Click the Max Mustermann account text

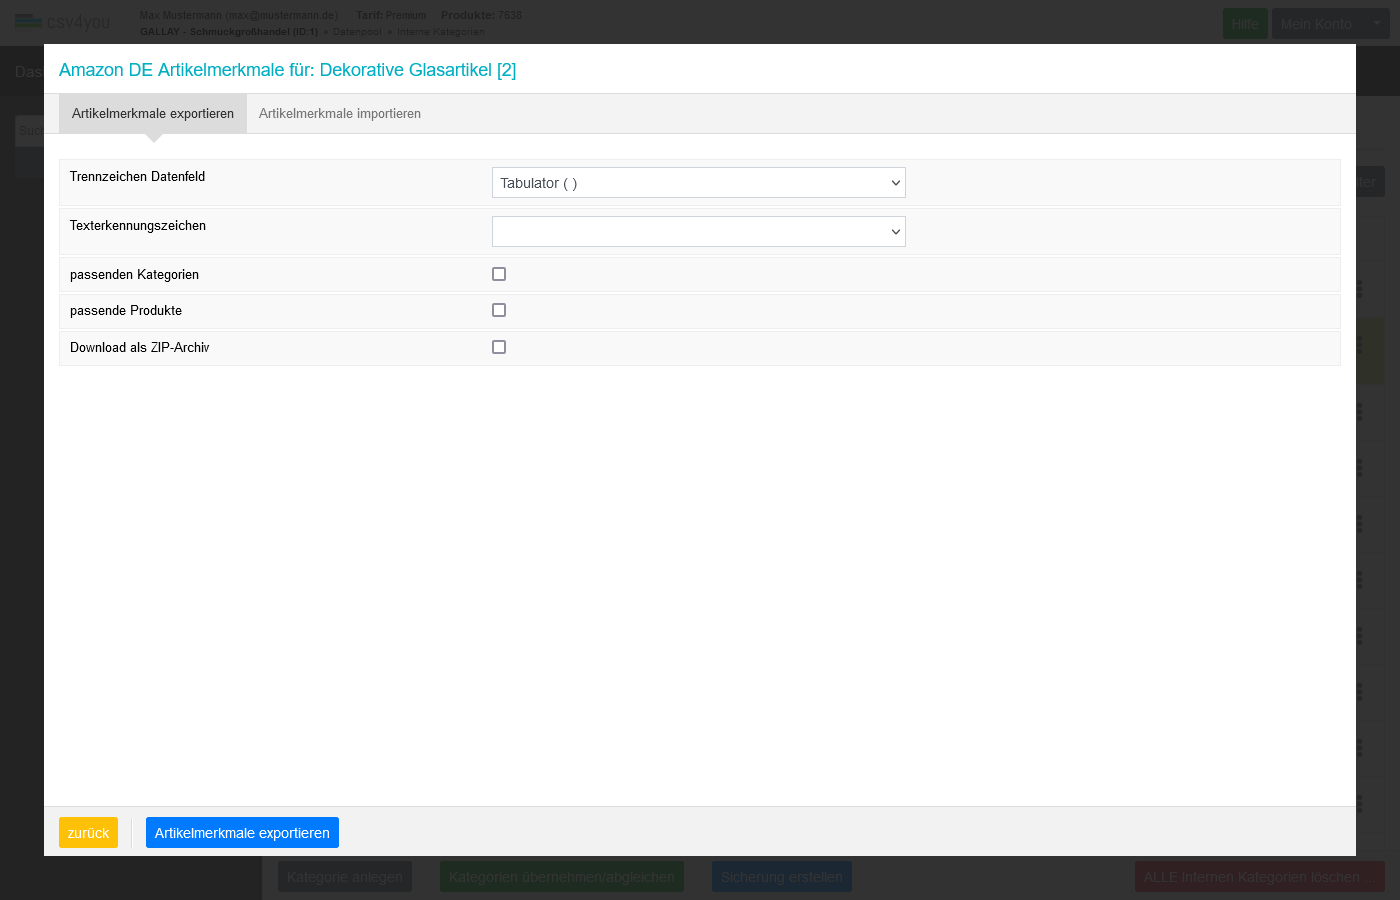coord(238,15)
